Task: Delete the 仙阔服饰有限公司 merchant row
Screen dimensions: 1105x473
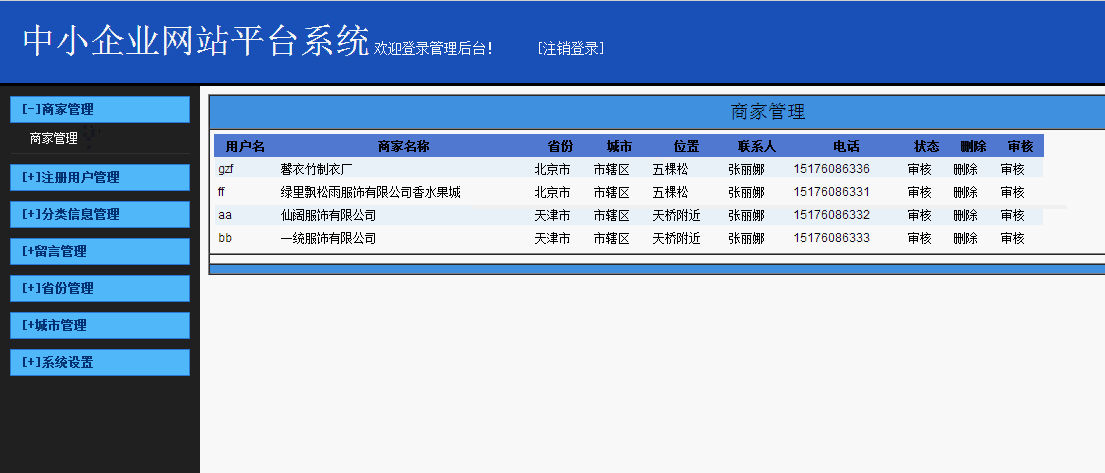Action: click(965, 215)
